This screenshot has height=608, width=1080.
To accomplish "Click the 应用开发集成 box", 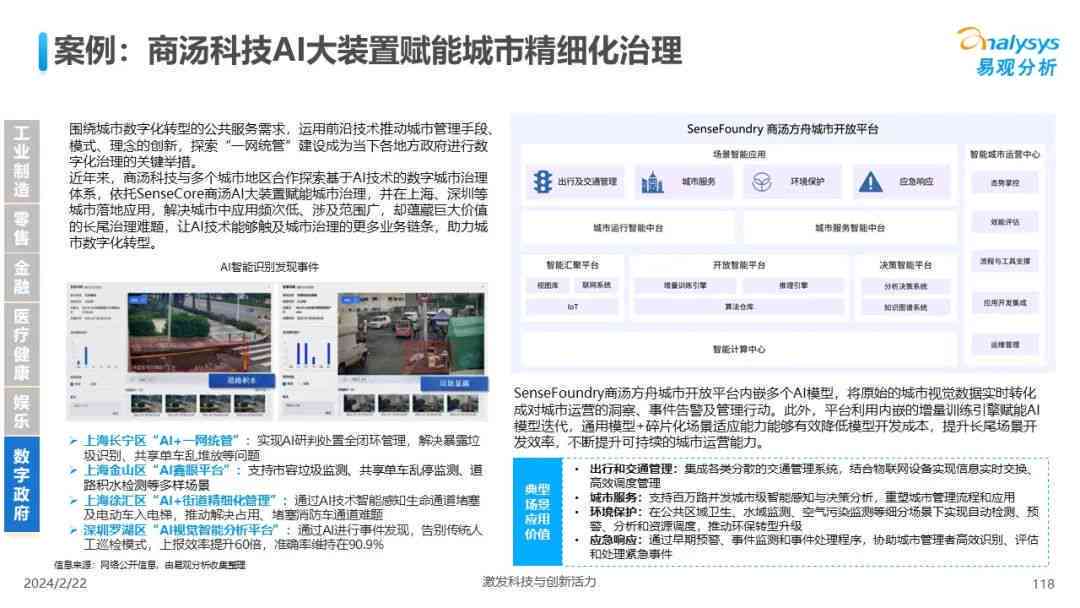I will coord(1005,303).
